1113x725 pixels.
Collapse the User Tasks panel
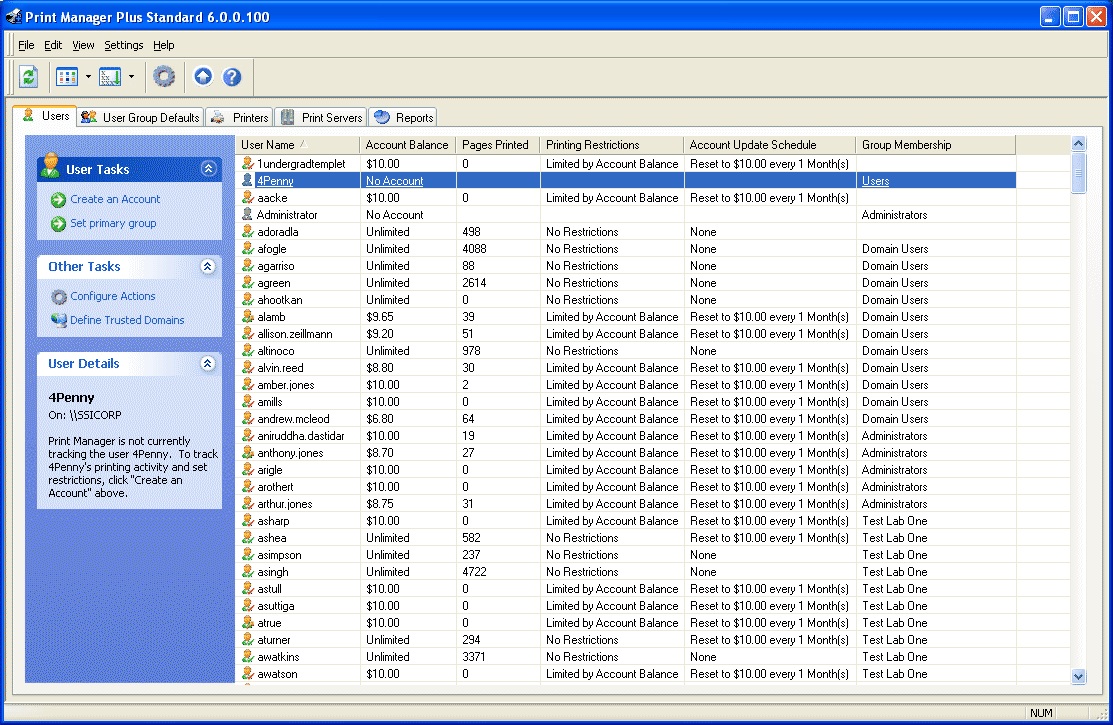[208, 170]
